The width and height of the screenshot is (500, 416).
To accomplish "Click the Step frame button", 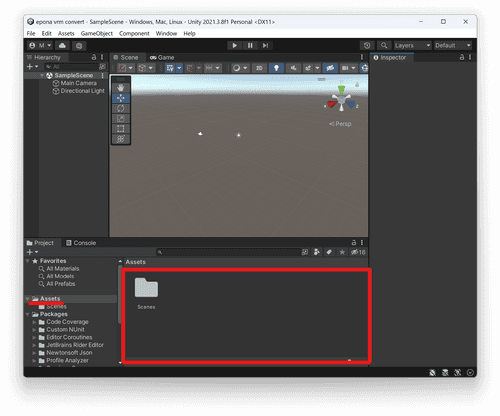I will click(x=265, y=45).
